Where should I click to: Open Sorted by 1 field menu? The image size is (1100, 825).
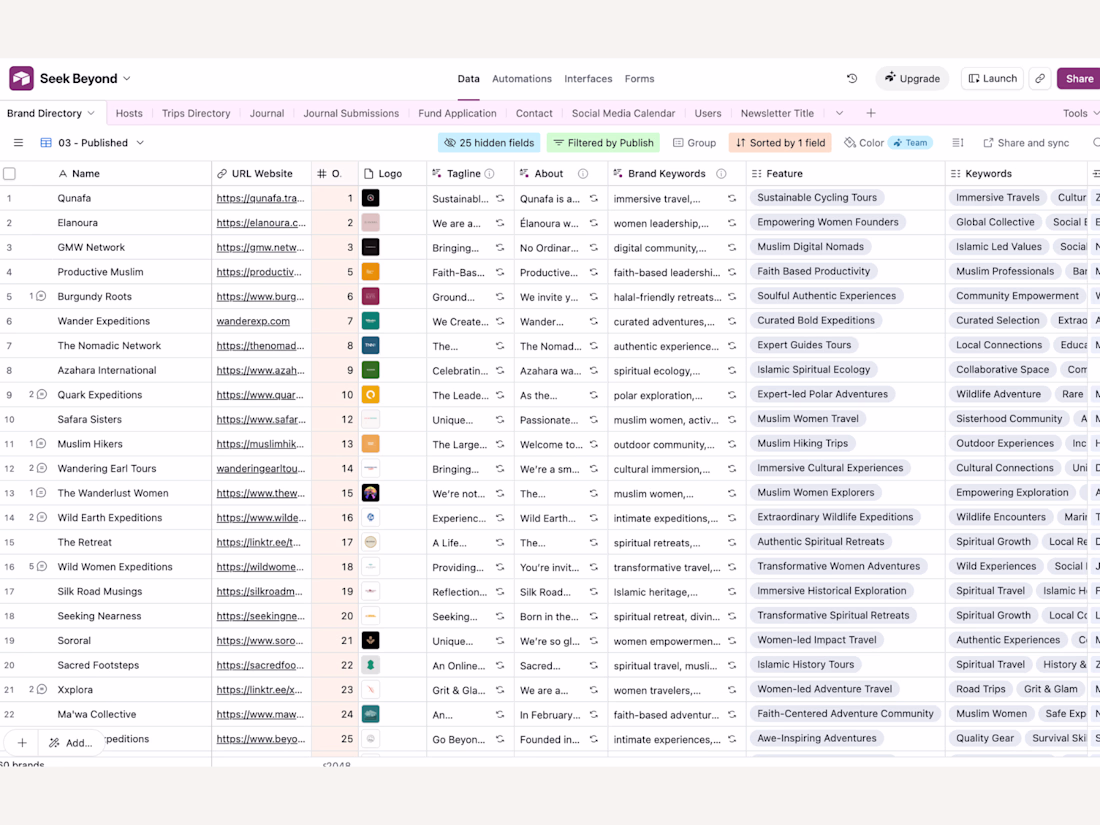pos(780,142)
